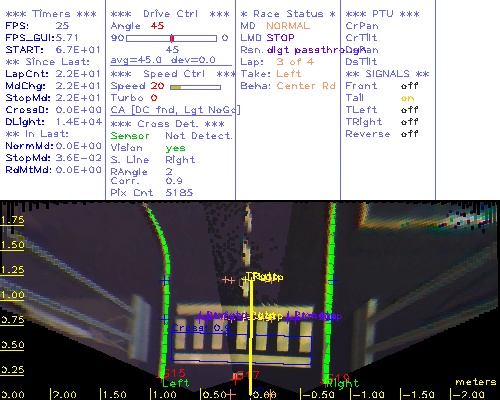Click the 1.00 meter vertical scale label
Screen dimensions: 500x400
pyautogui.click(x=12, y=295)
